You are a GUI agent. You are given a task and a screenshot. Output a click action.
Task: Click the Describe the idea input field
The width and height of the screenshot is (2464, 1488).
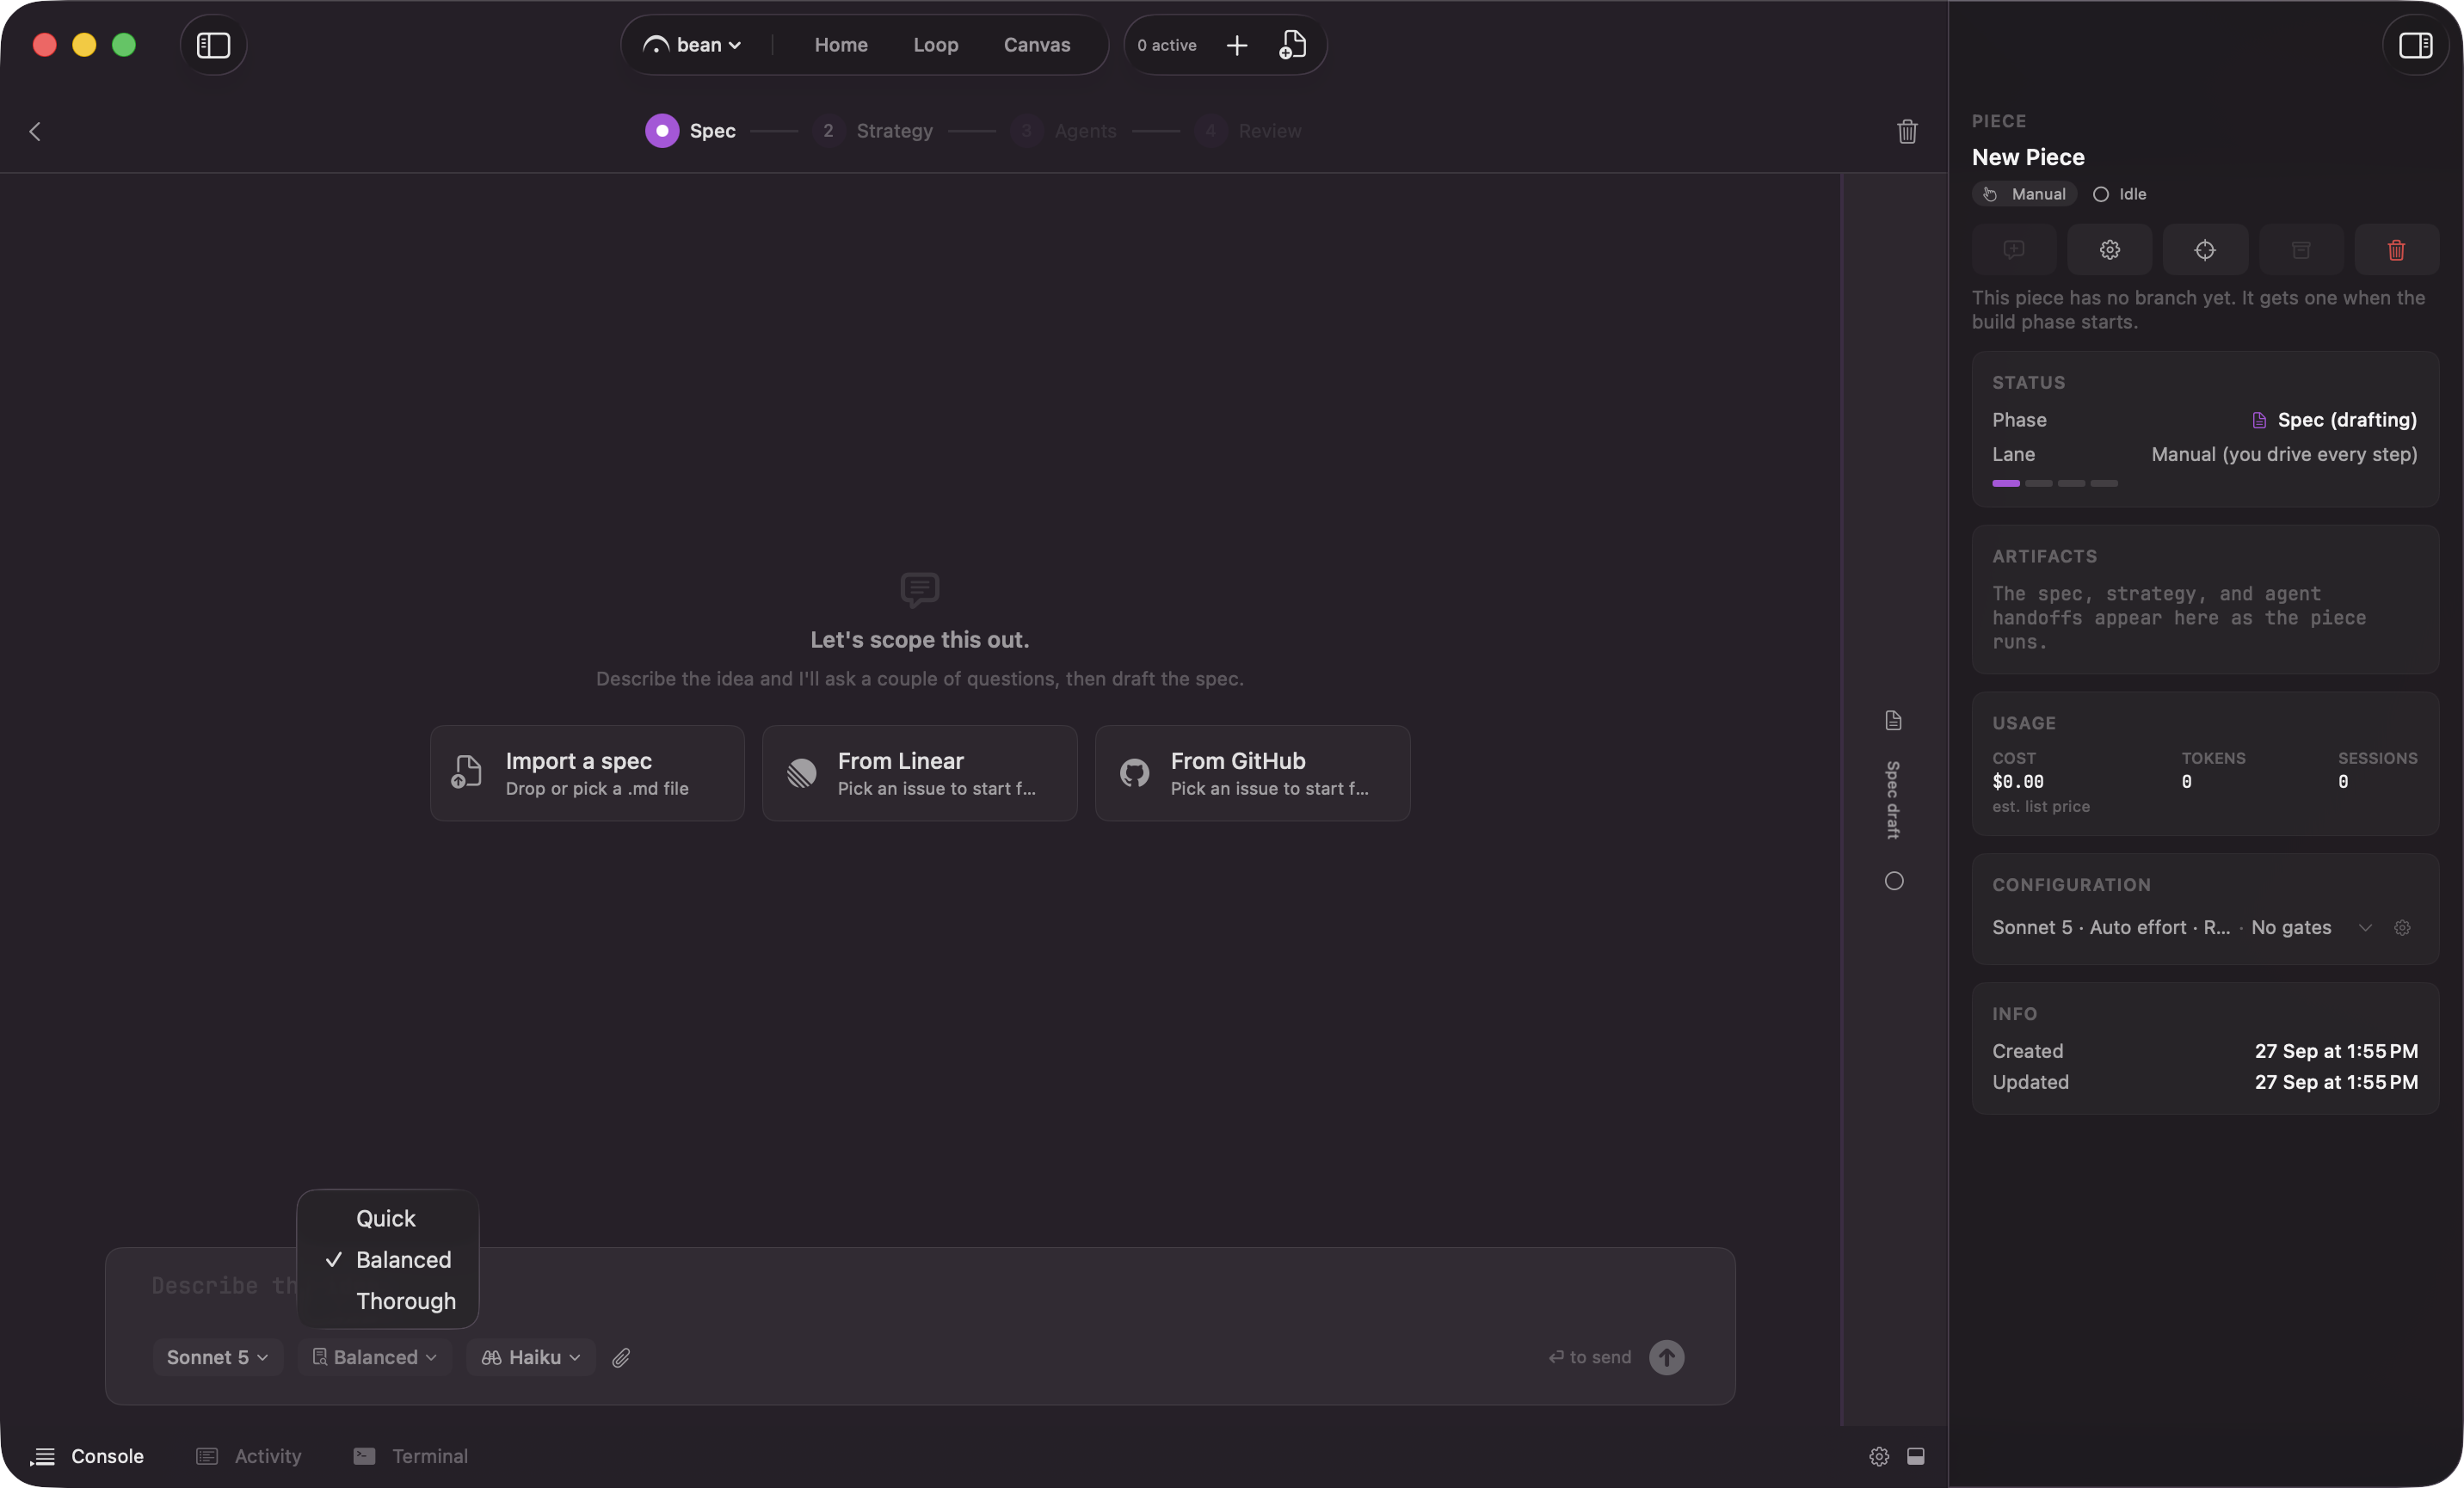click(x=919, y=1285)
